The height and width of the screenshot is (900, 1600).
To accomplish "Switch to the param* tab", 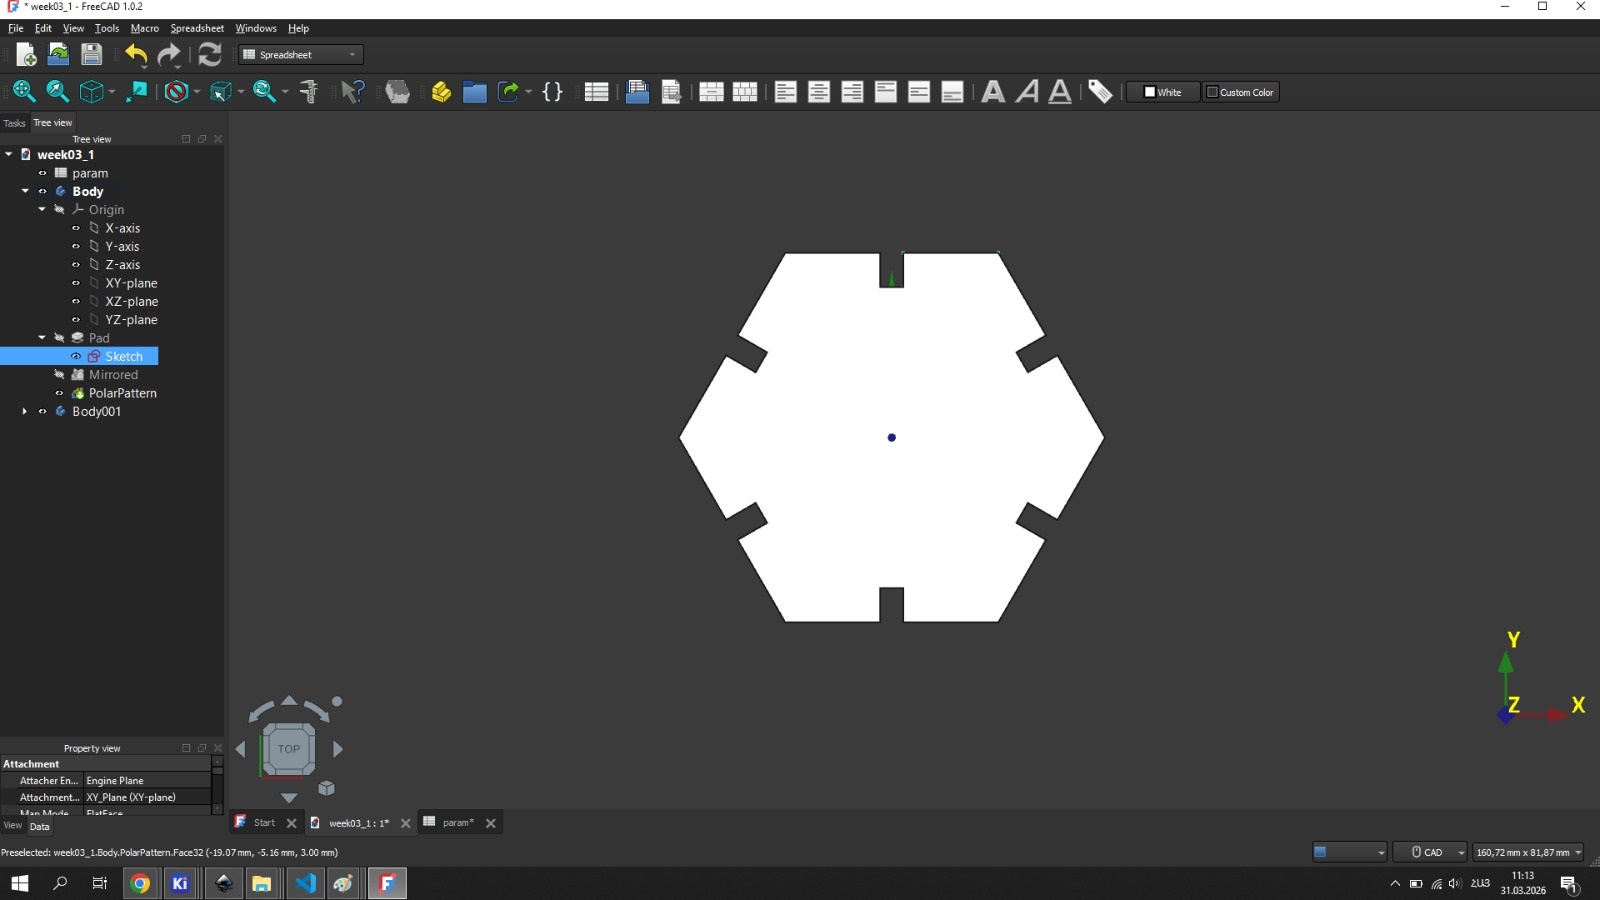I will [x=456, y=822].
